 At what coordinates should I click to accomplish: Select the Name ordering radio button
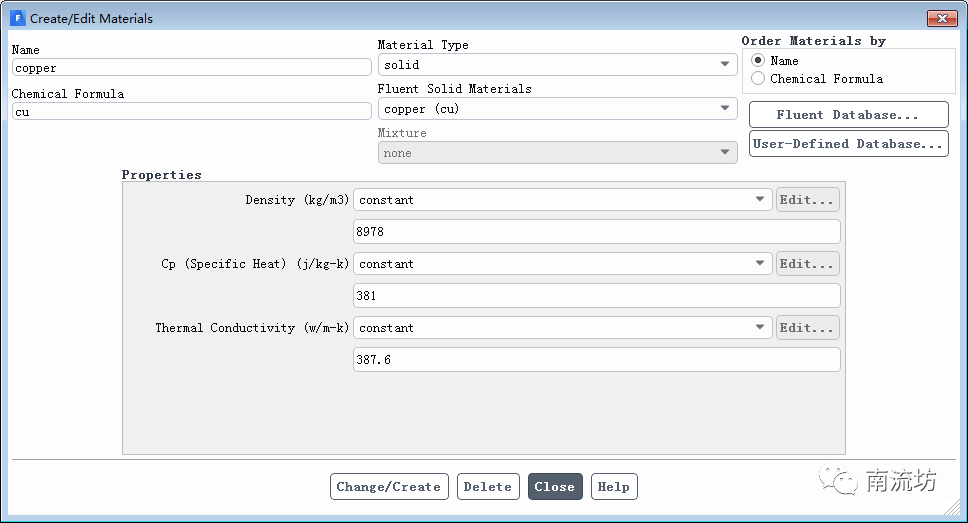click(x=758, y=61)
